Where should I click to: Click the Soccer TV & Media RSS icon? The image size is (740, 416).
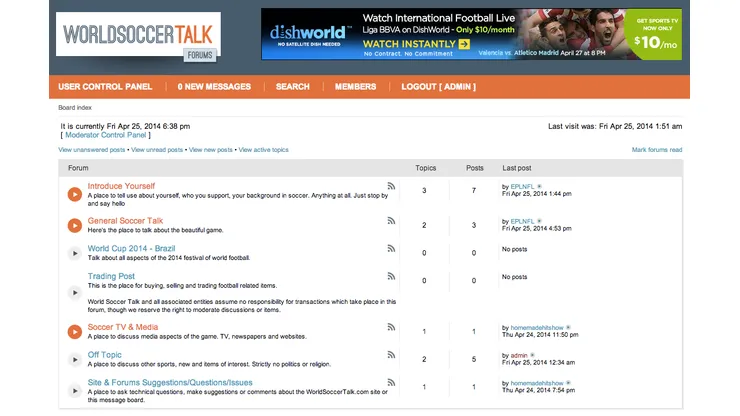tap(391, 327)
